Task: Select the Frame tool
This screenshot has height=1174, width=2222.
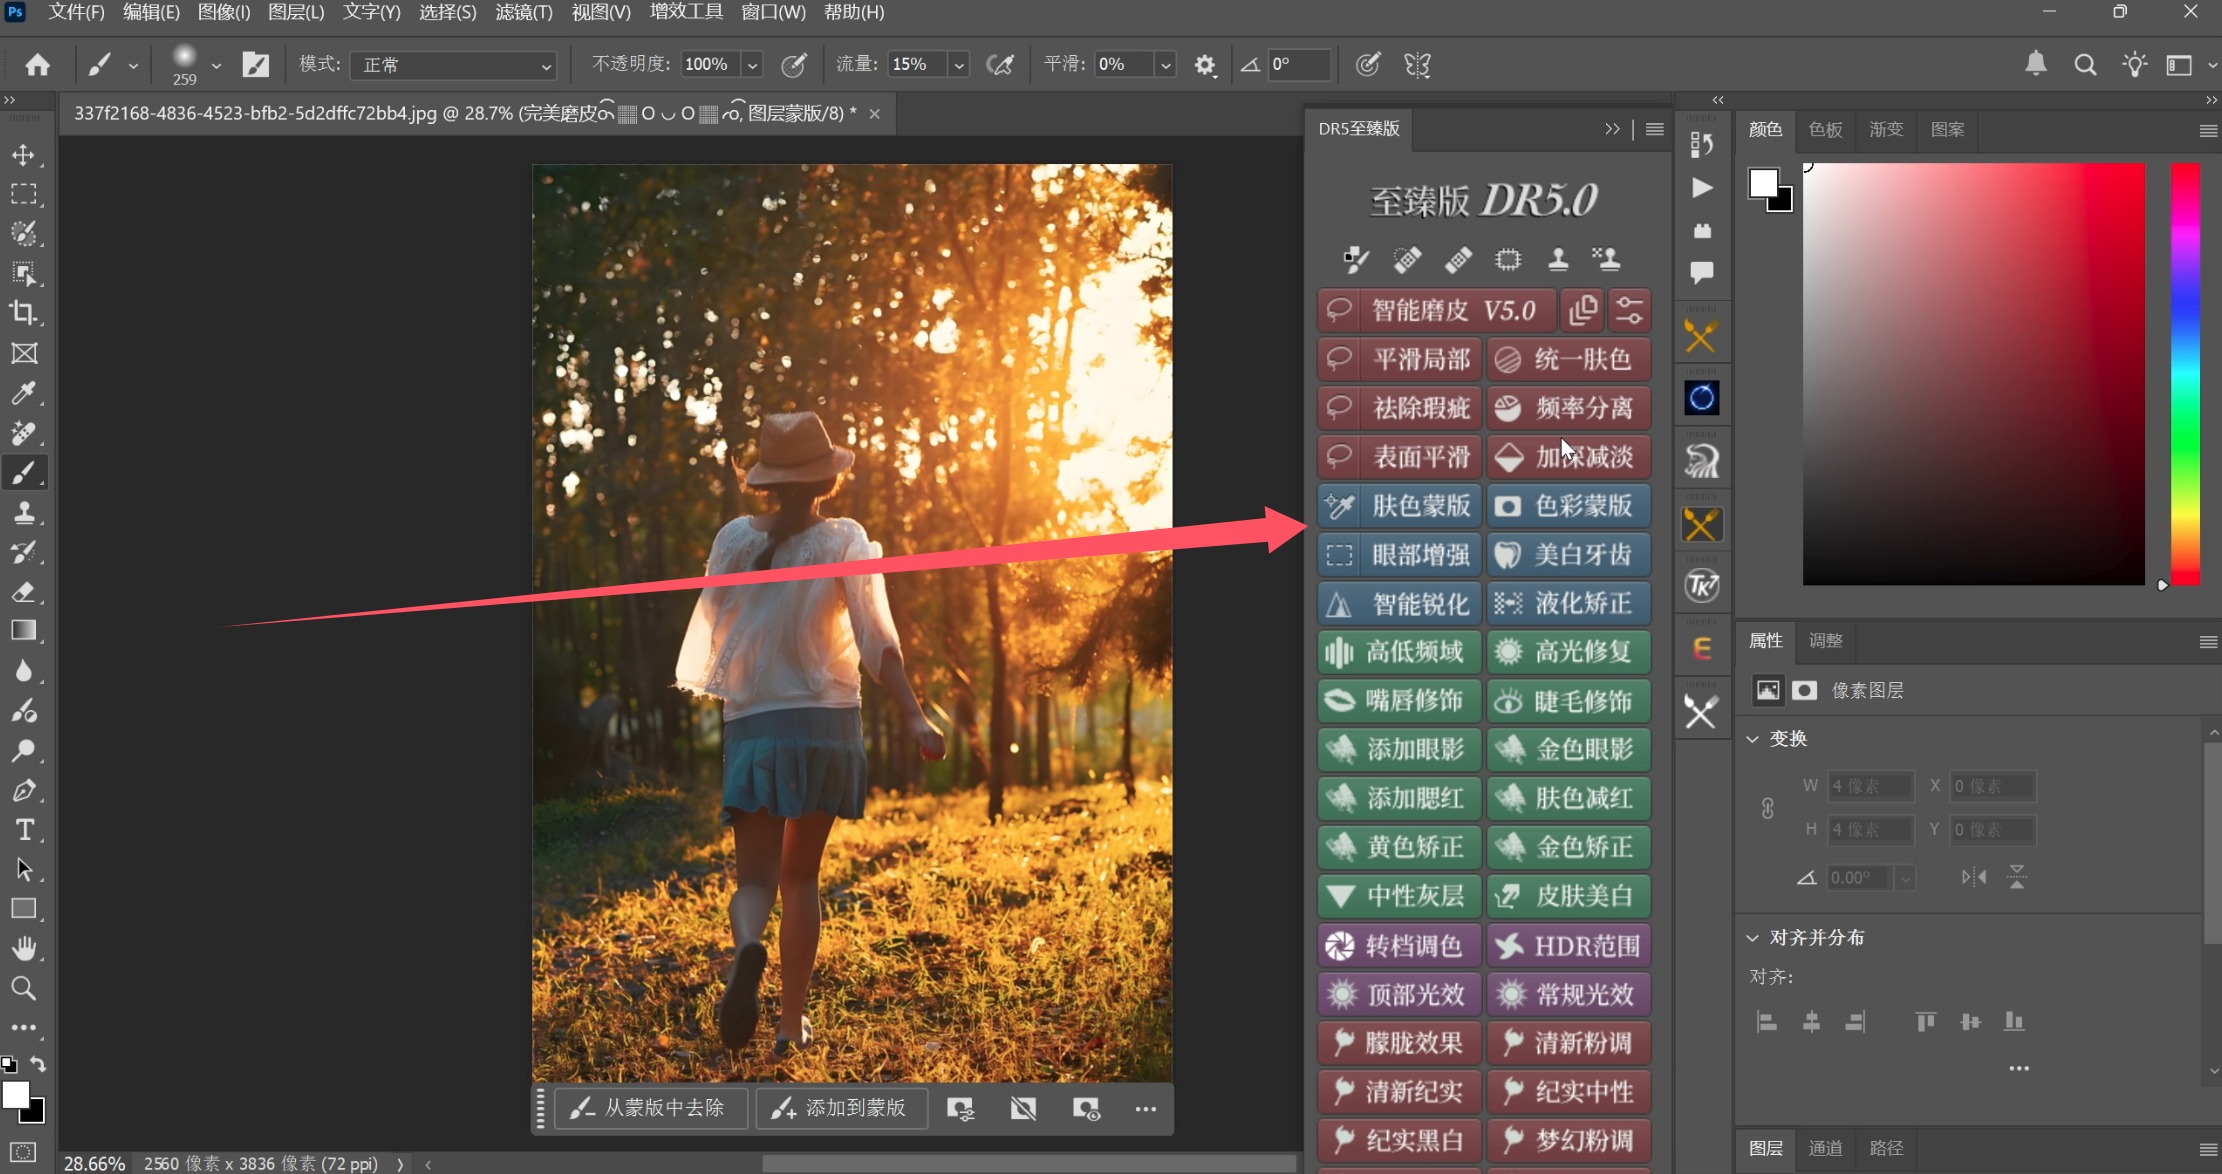Action: pos(24,353)
